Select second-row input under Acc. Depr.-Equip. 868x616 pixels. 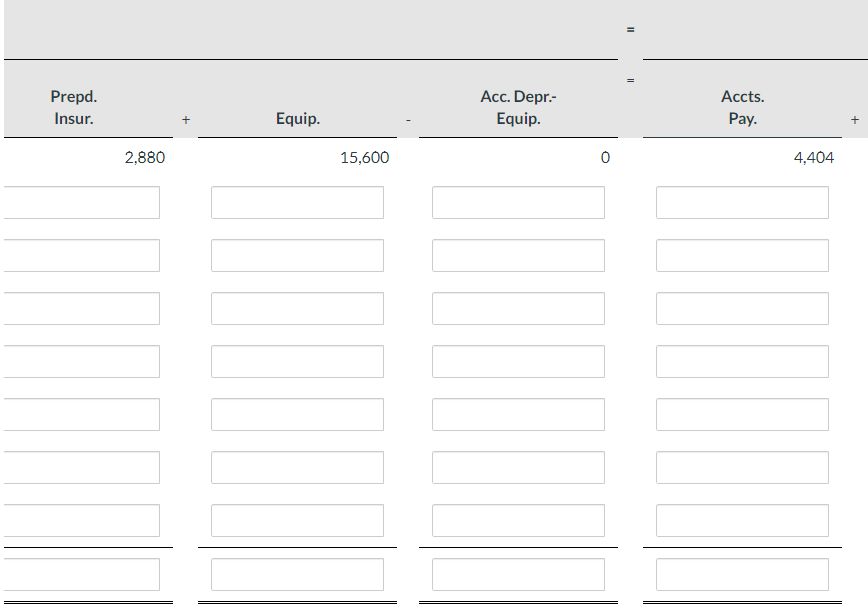click(518, 256)
